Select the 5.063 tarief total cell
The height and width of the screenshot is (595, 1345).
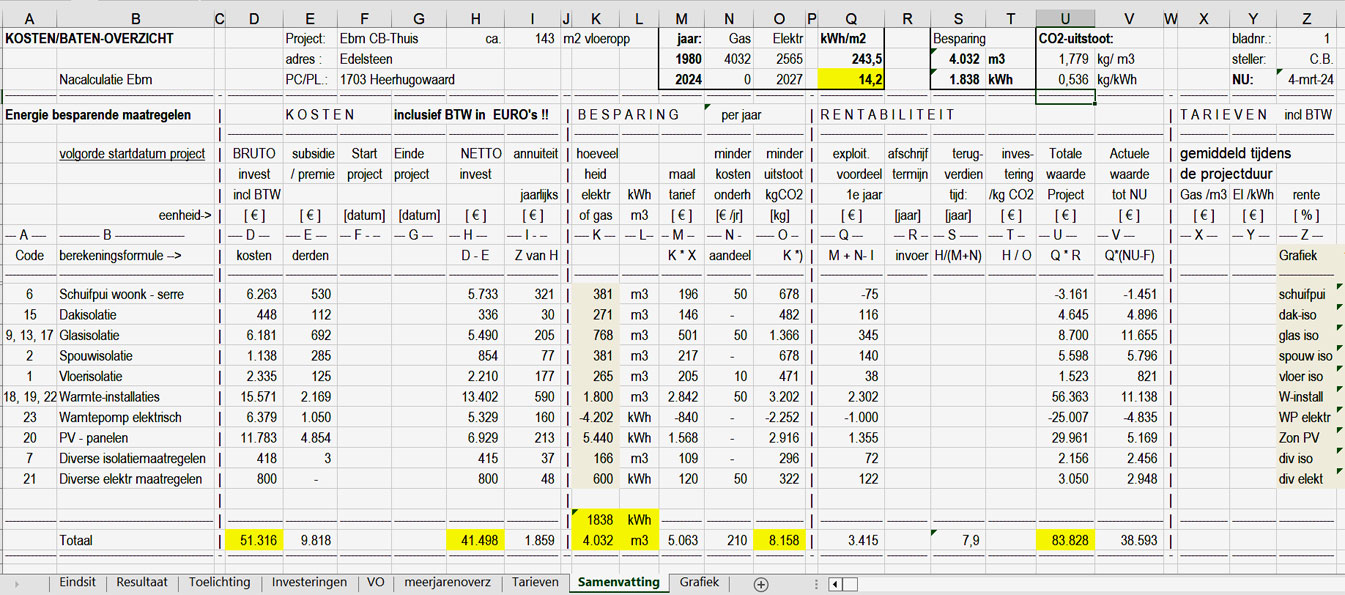681,540
